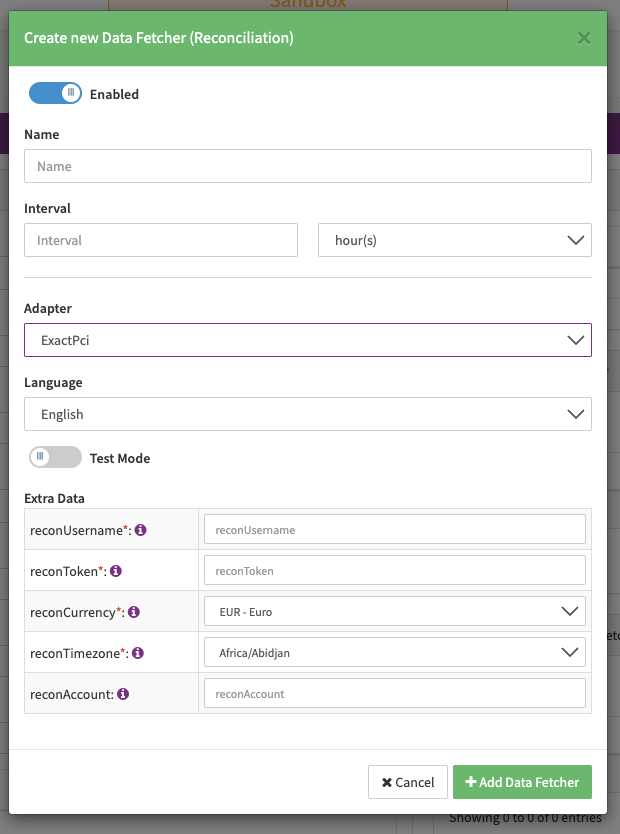Expand reconTimezone dropdown showing Africa/Abidjan
620x834 pixels.
[x=394, y=652]
